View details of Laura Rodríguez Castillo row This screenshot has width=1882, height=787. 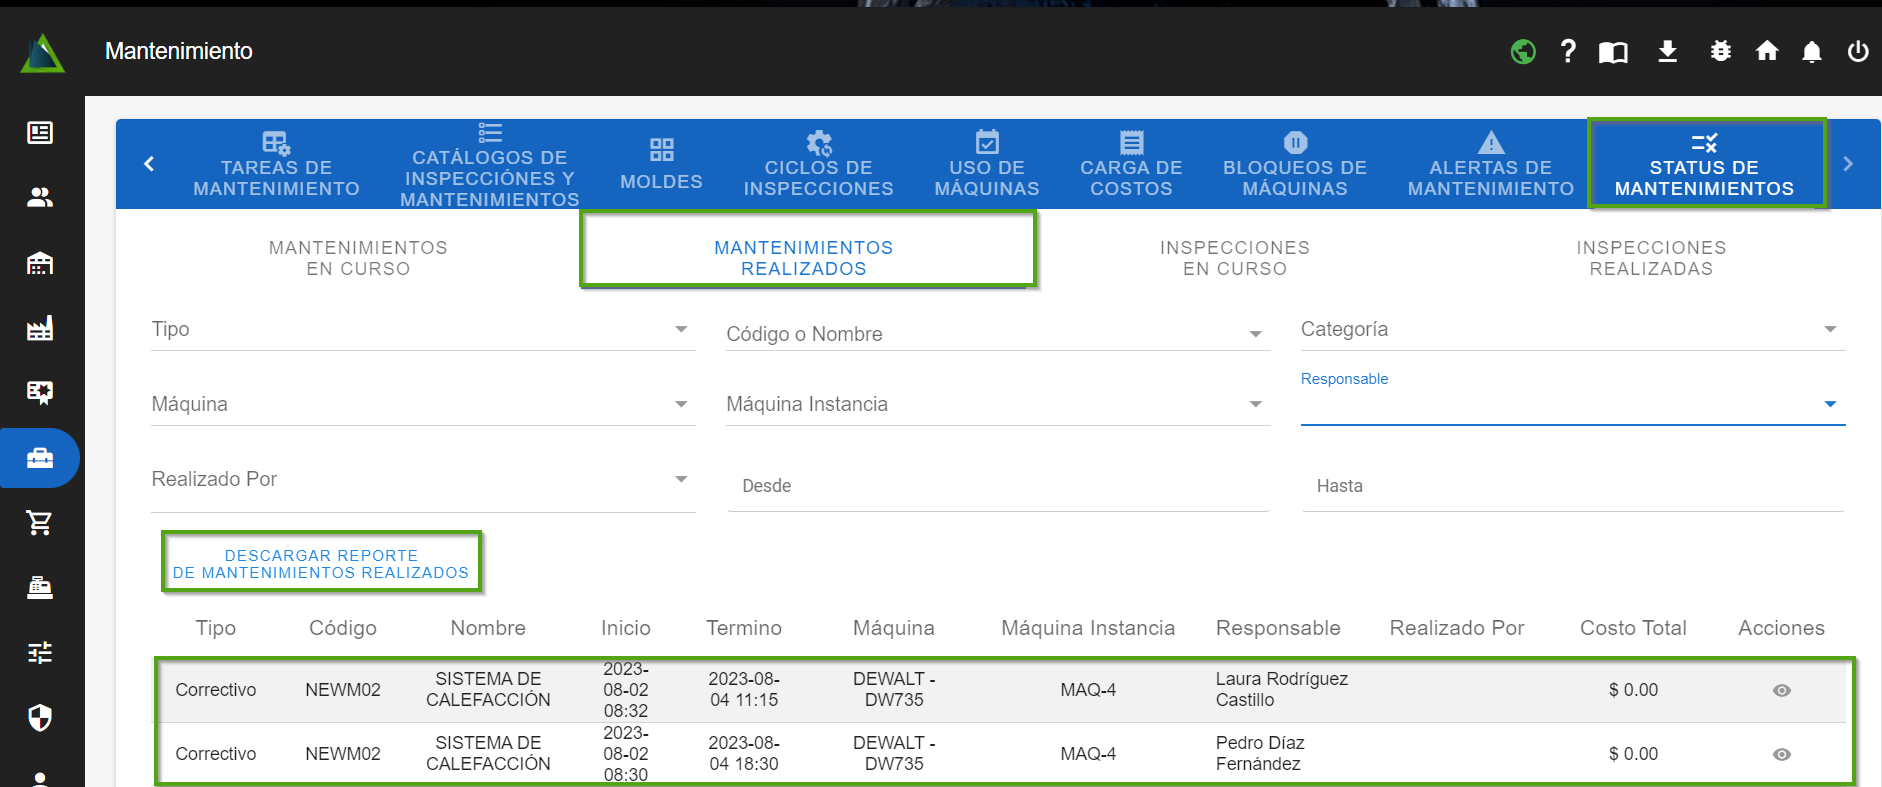tap(1781, 691)
